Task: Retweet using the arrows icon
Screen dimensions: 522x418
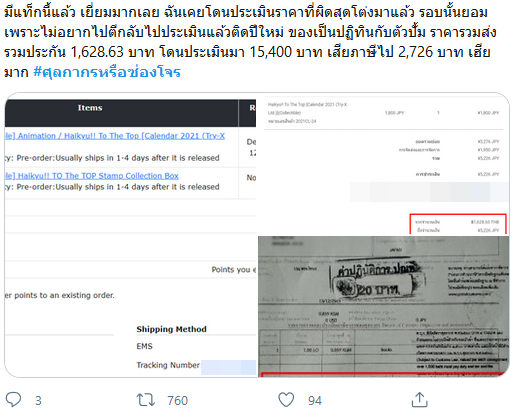Action: (146, 400)
